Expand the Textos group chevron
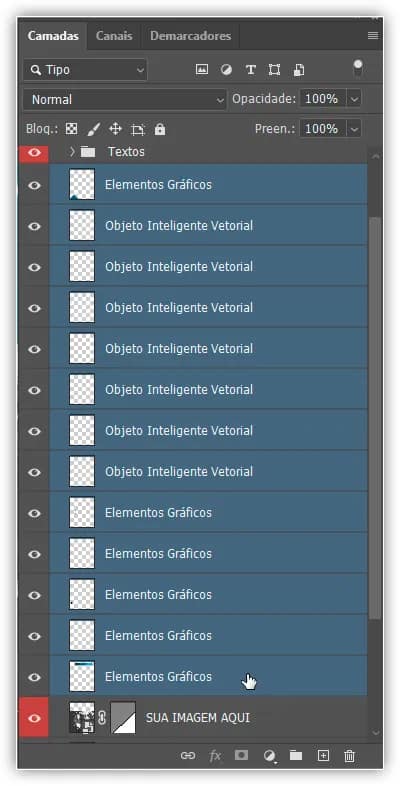 (72, 151)
